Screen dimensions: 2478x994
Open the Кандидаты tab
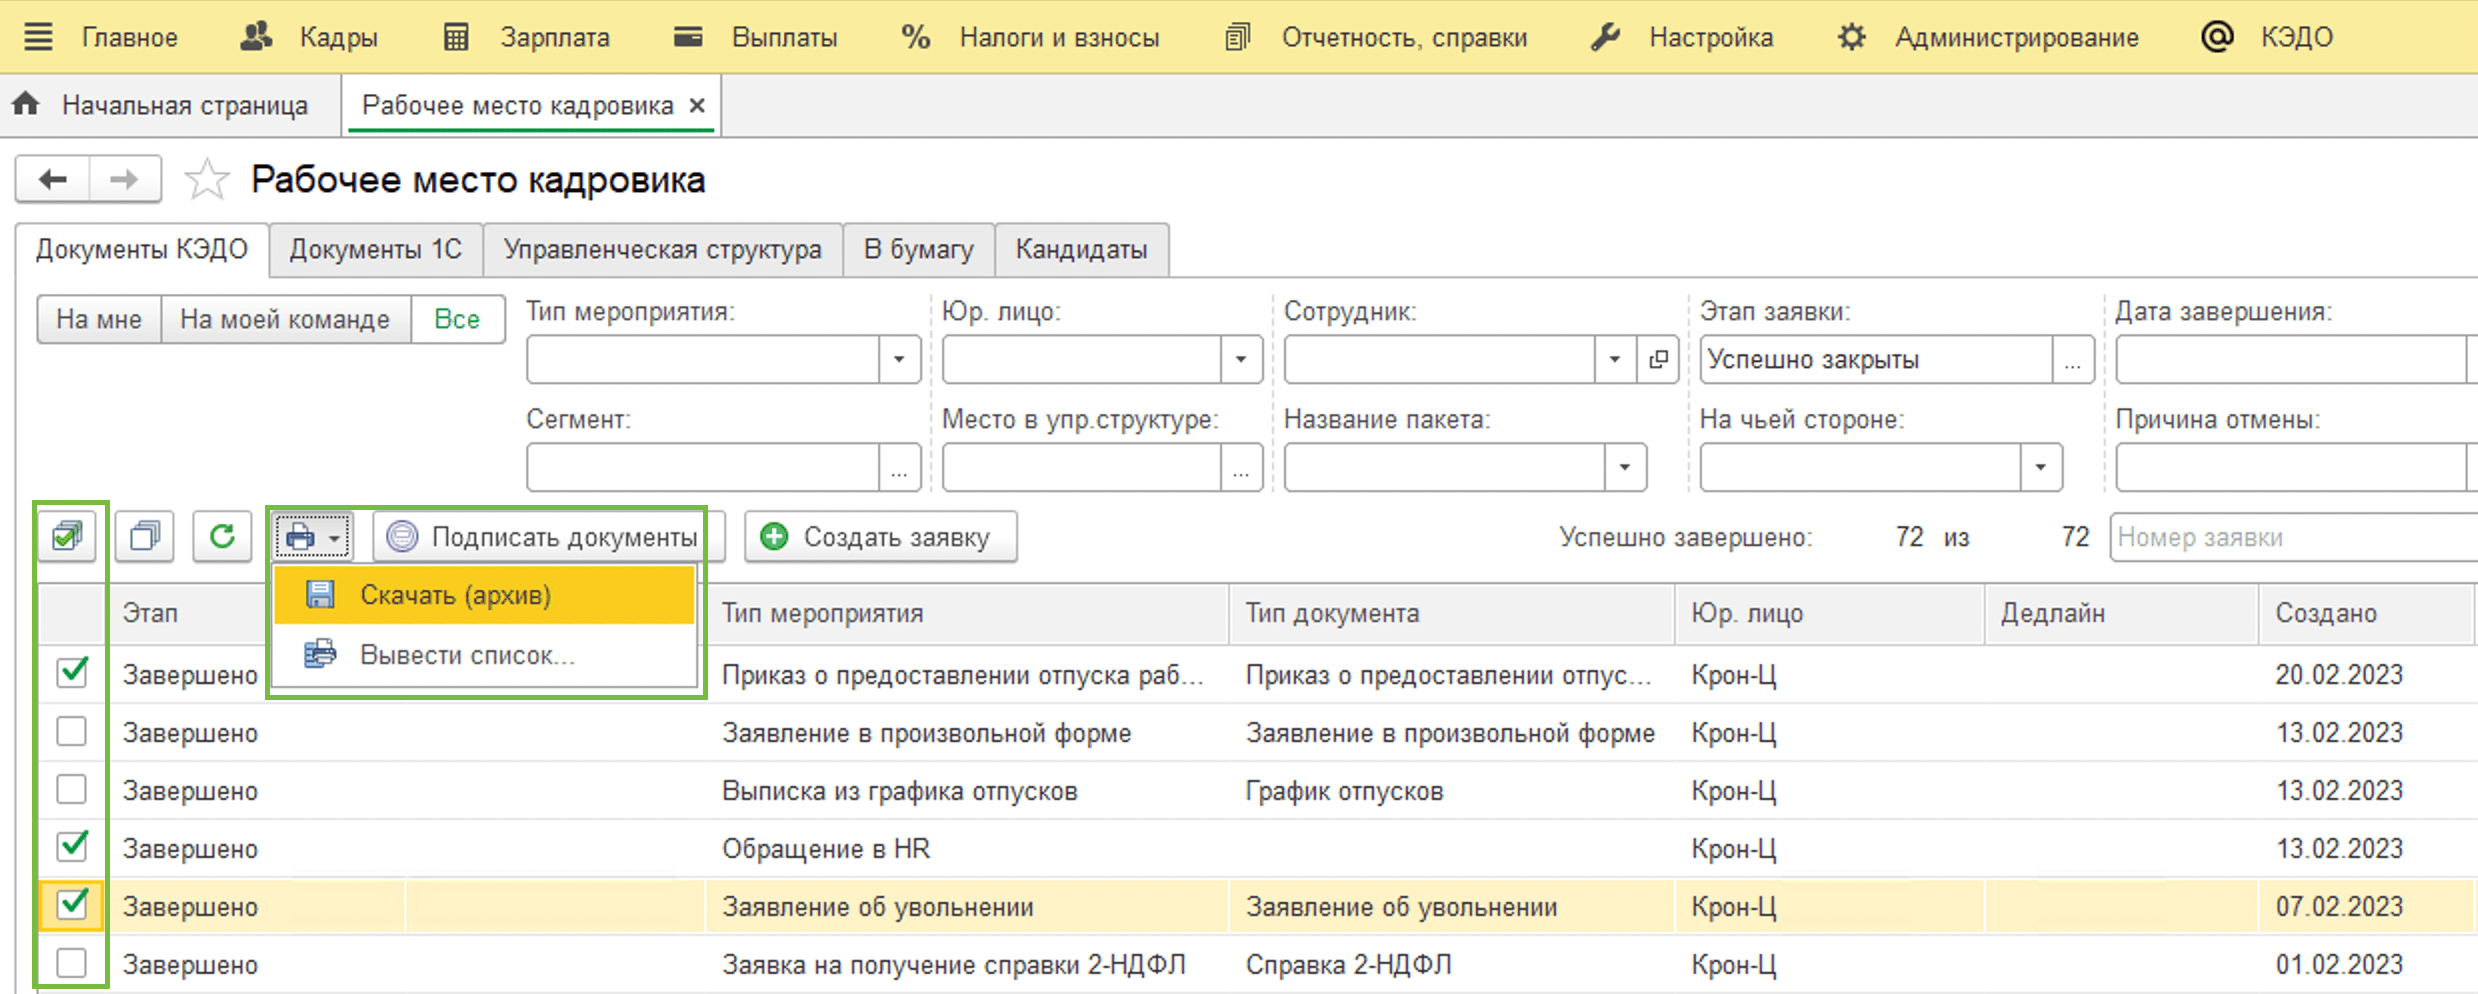tap(1081, 249)
